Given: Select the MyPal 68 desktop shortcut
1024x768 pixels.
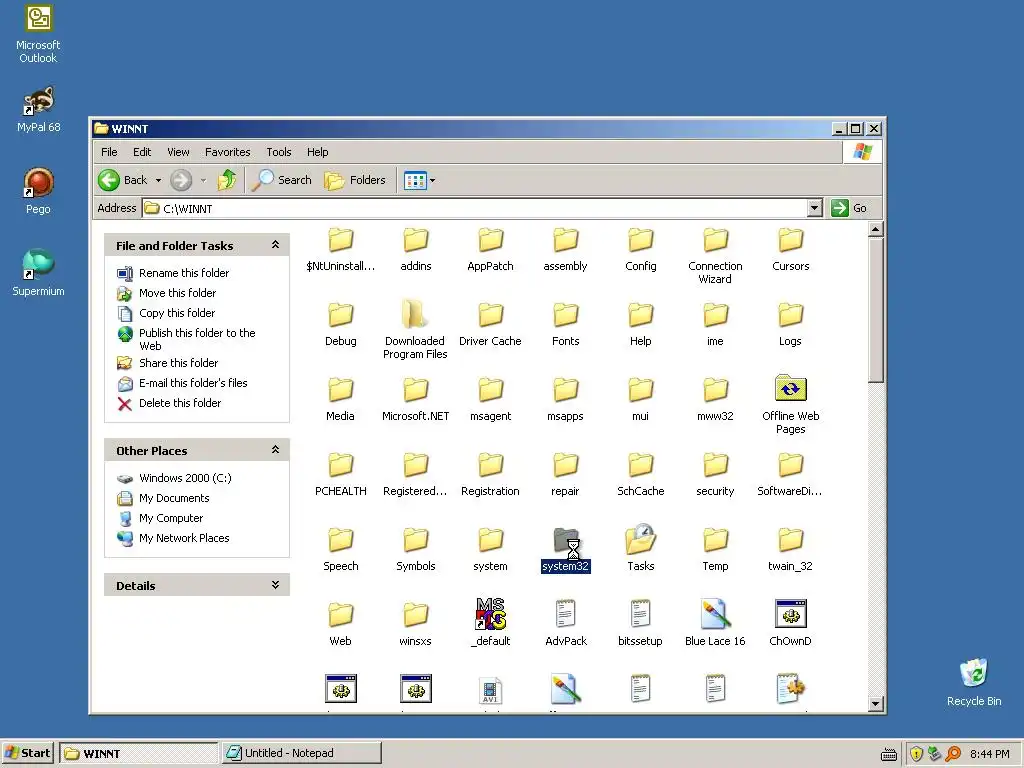Looking at the screenshot, I should click(38, 109).
